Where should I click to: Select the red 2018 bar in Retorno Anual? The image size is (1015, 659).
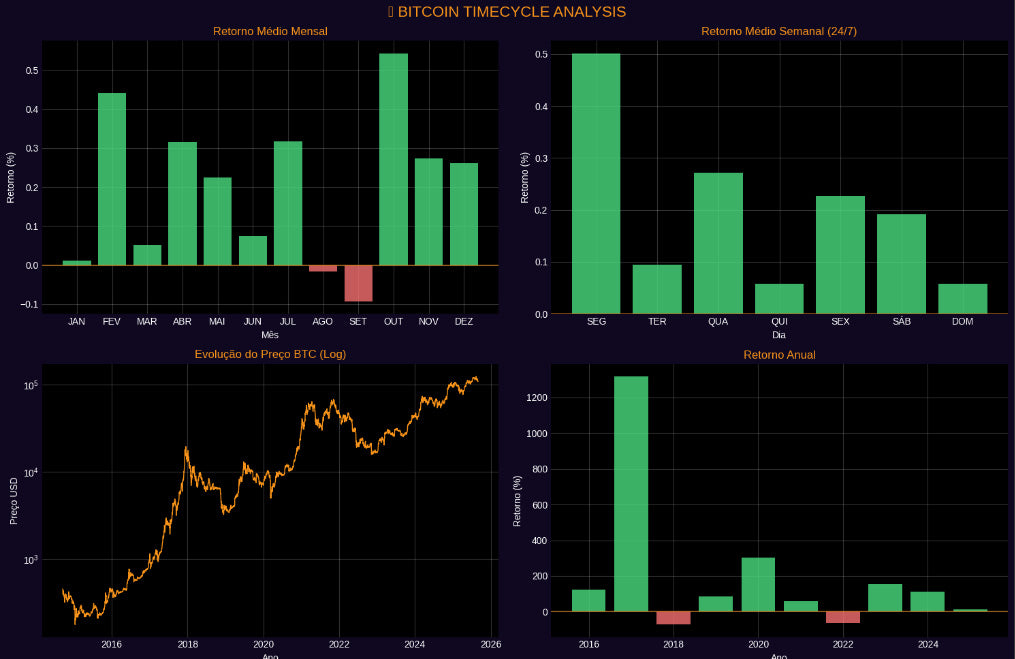click(x=673, y=618)
